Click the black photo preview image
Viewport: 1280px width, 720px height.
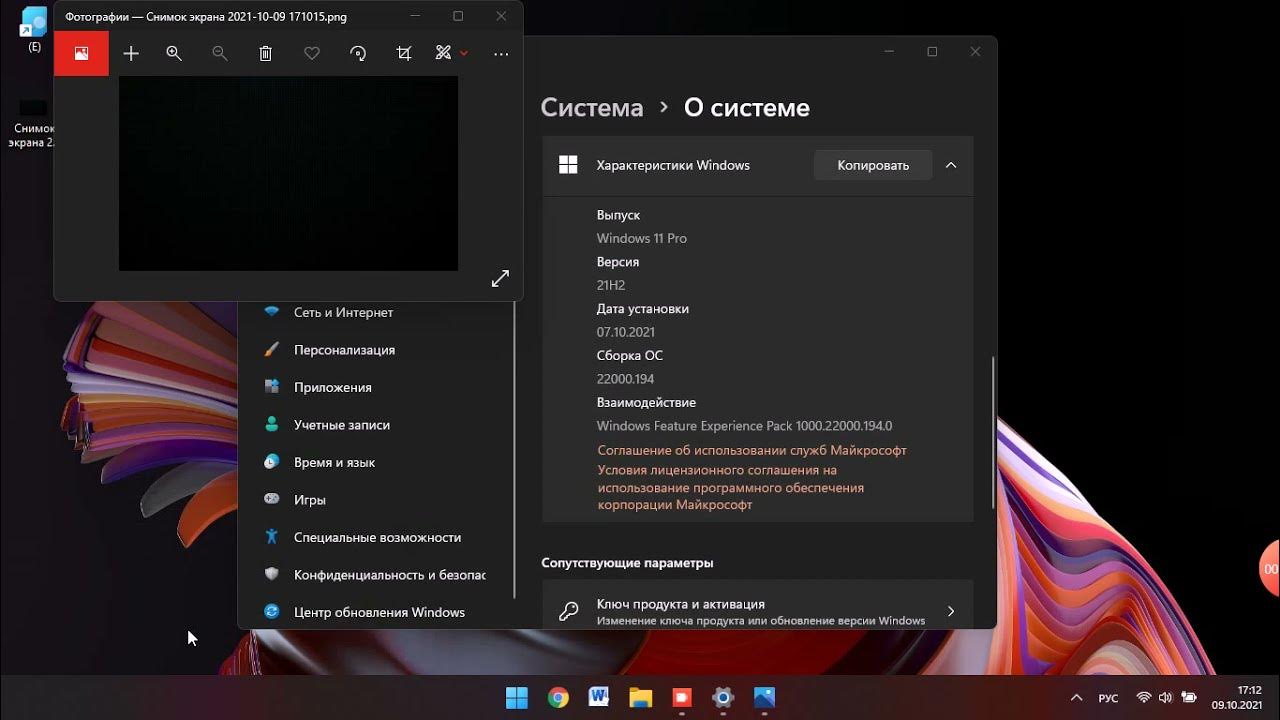click(x=288, y=173)
